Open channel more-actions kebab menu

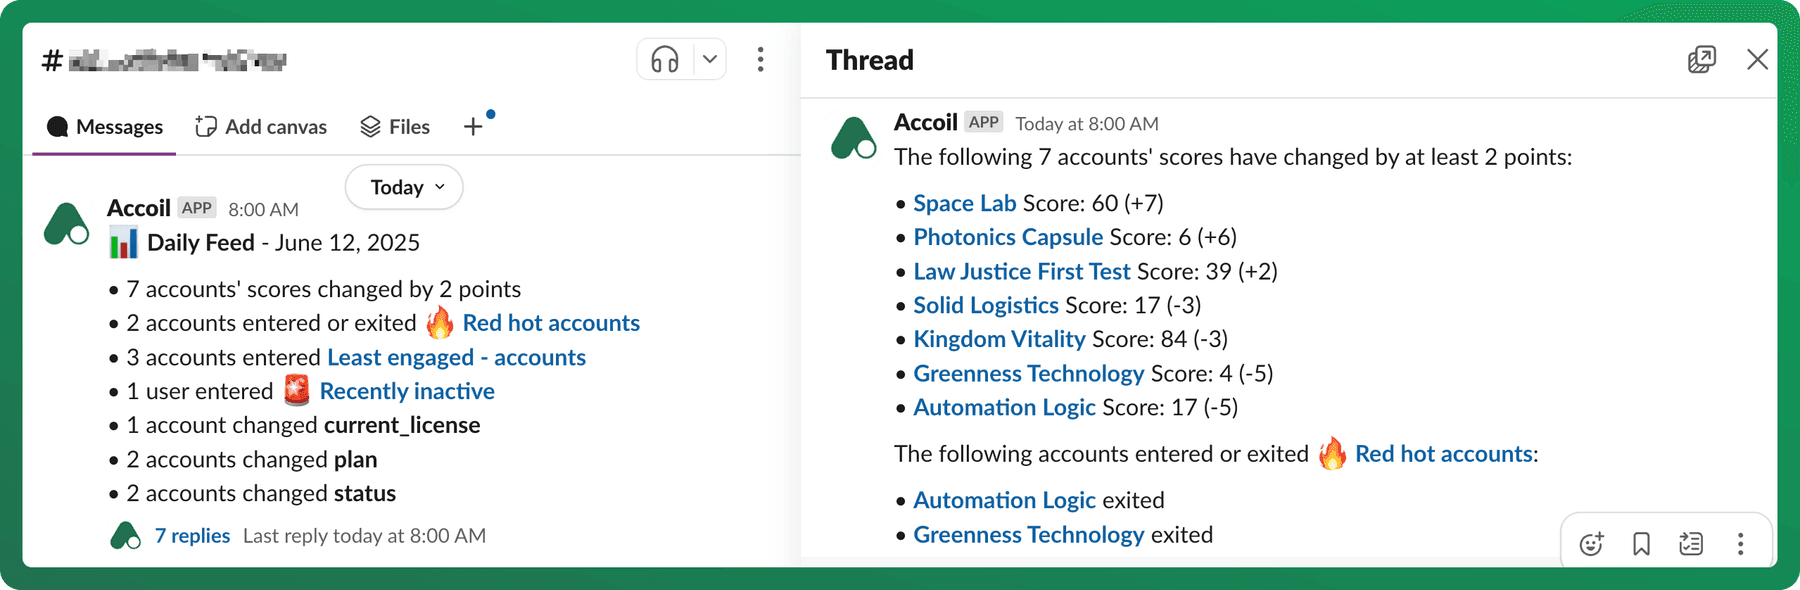761,60
